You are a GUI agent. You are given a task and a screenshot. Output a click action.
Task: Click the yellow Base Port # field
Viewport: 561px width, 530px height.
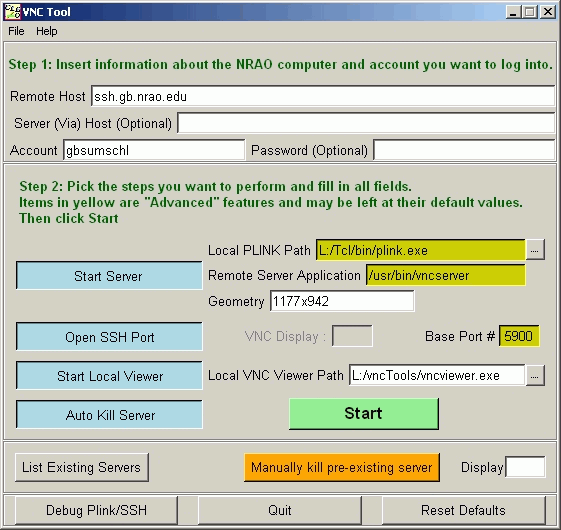519,336
